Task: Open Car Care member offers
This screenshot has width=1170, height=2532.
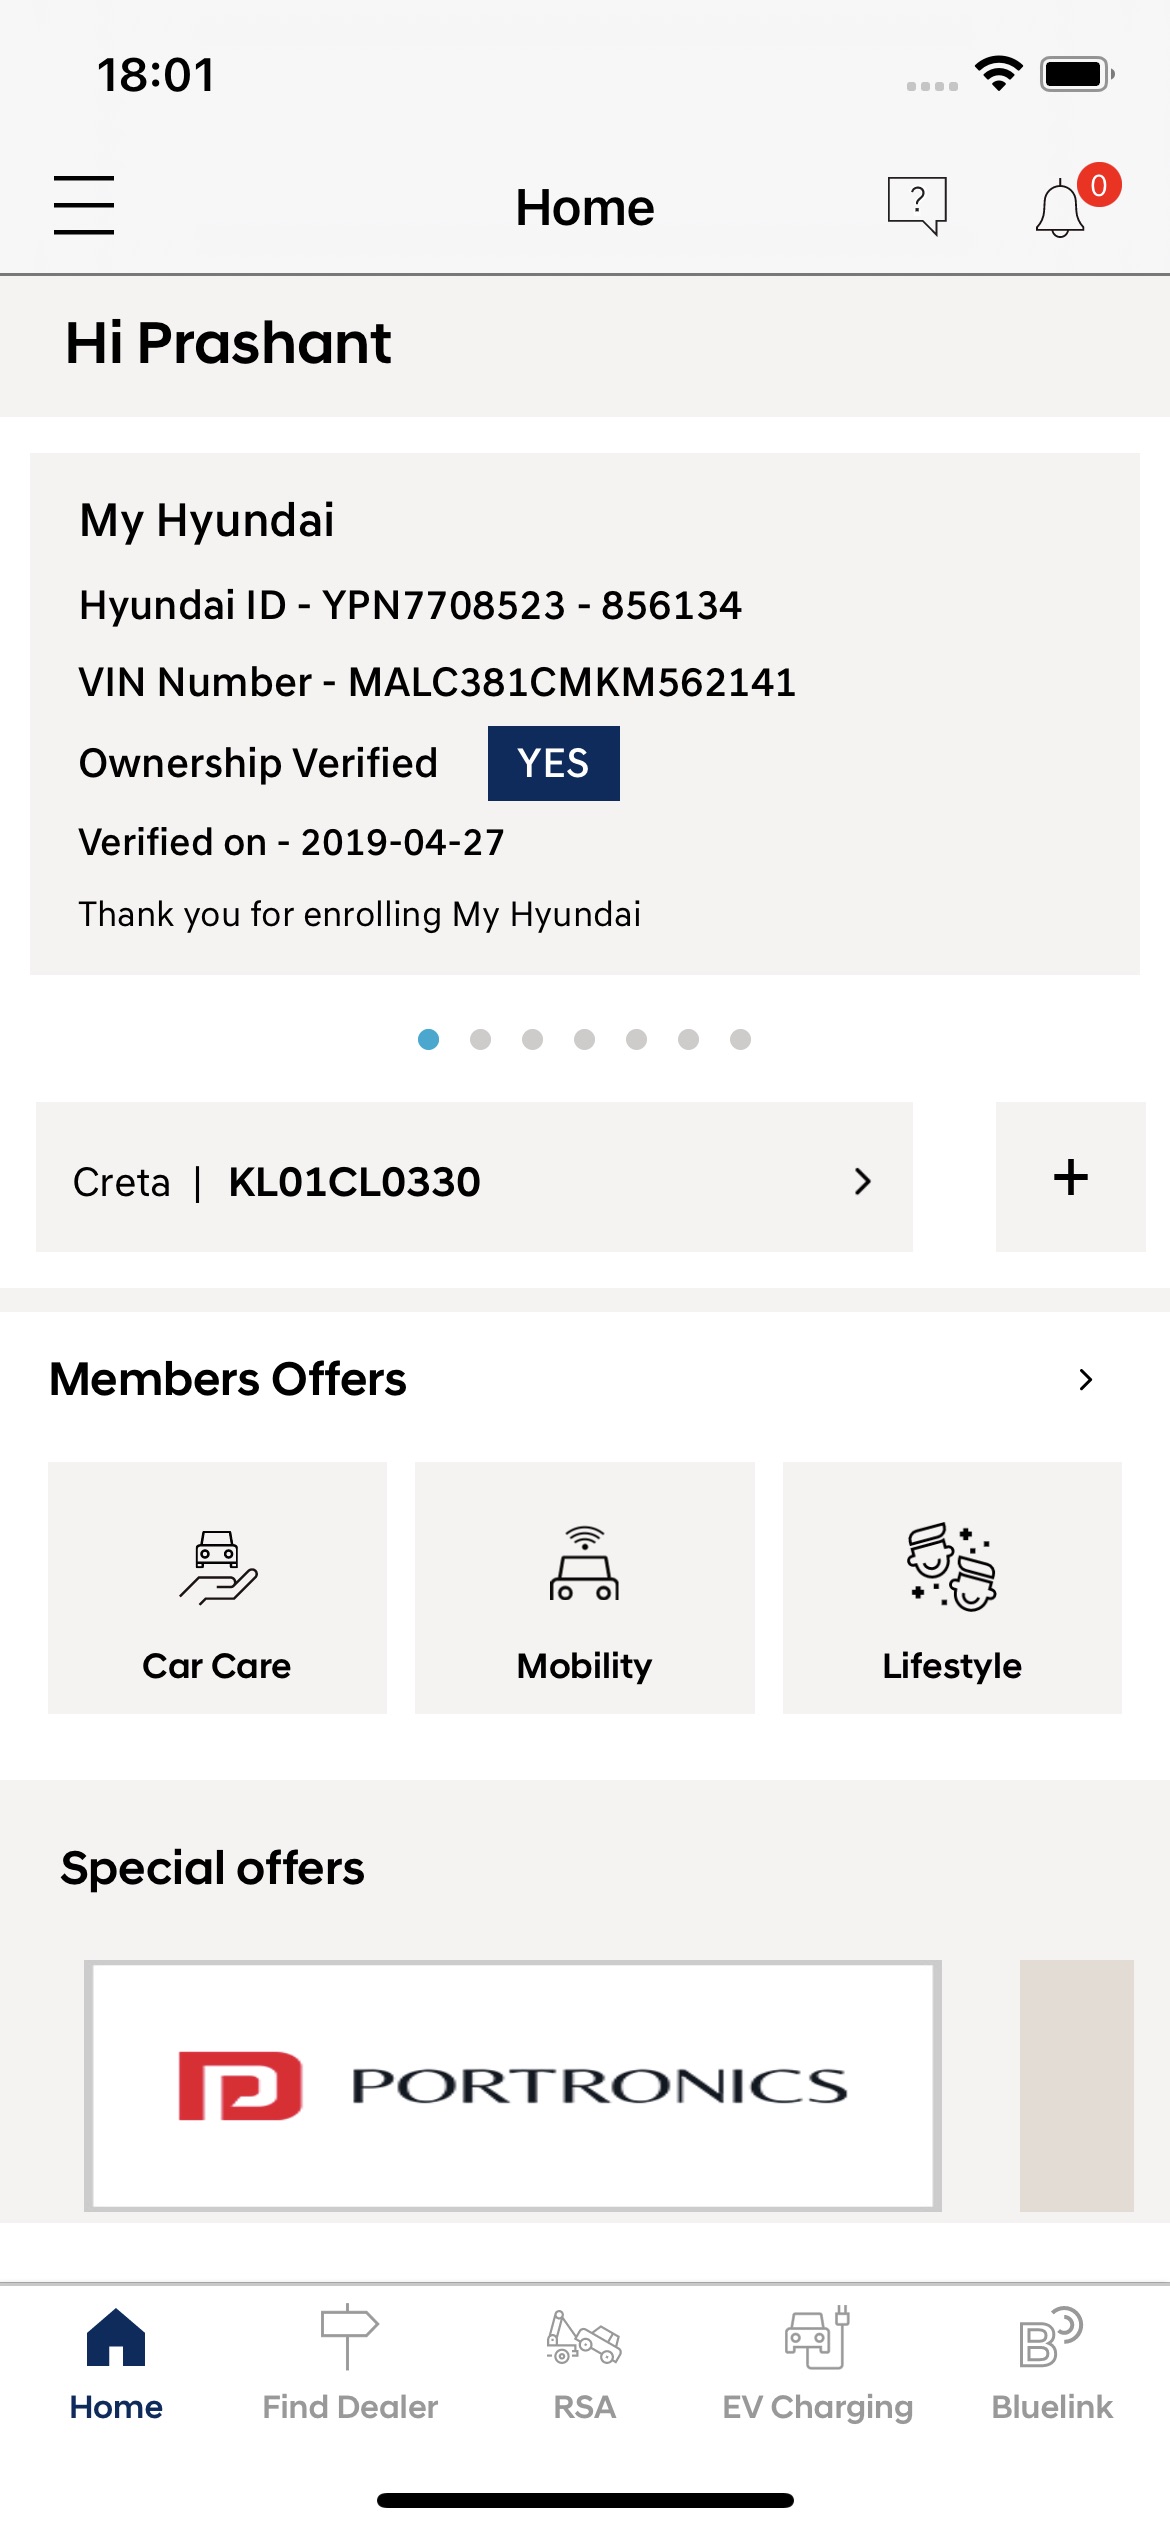Action: click(x=217, y=1588)
